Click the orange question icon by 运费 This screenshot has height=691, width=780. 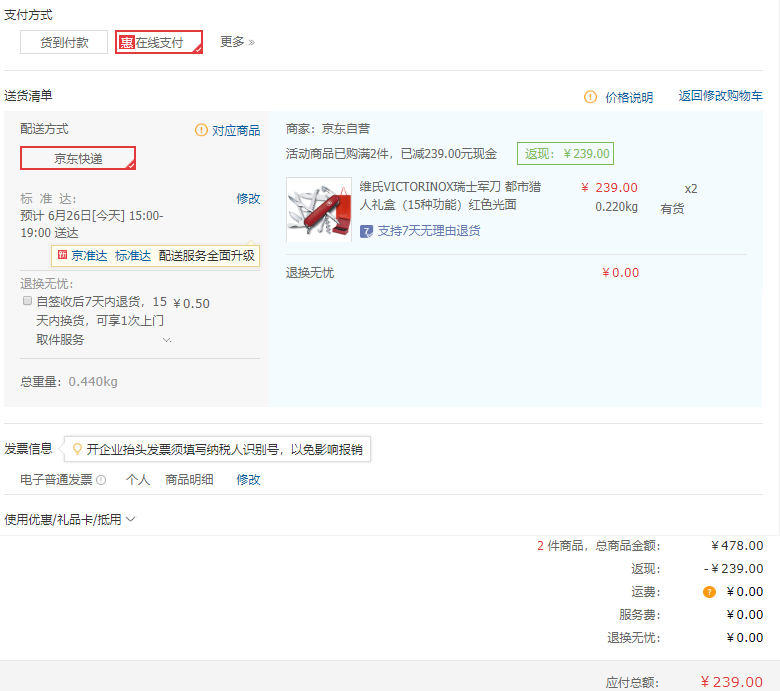coord(709,592)
